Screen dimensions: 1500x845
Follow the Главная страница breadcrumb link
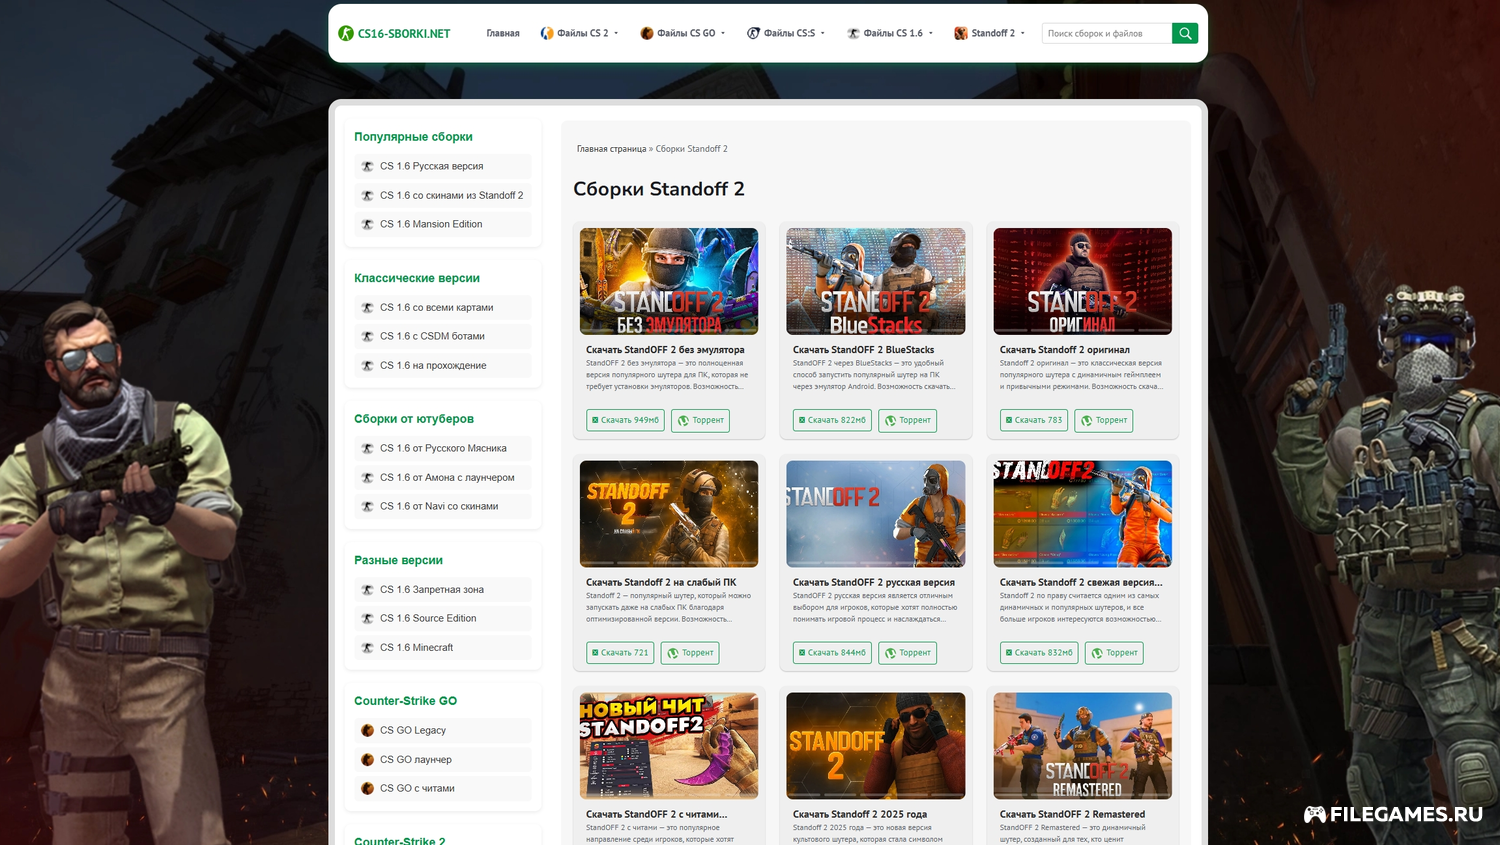(611, 149)
